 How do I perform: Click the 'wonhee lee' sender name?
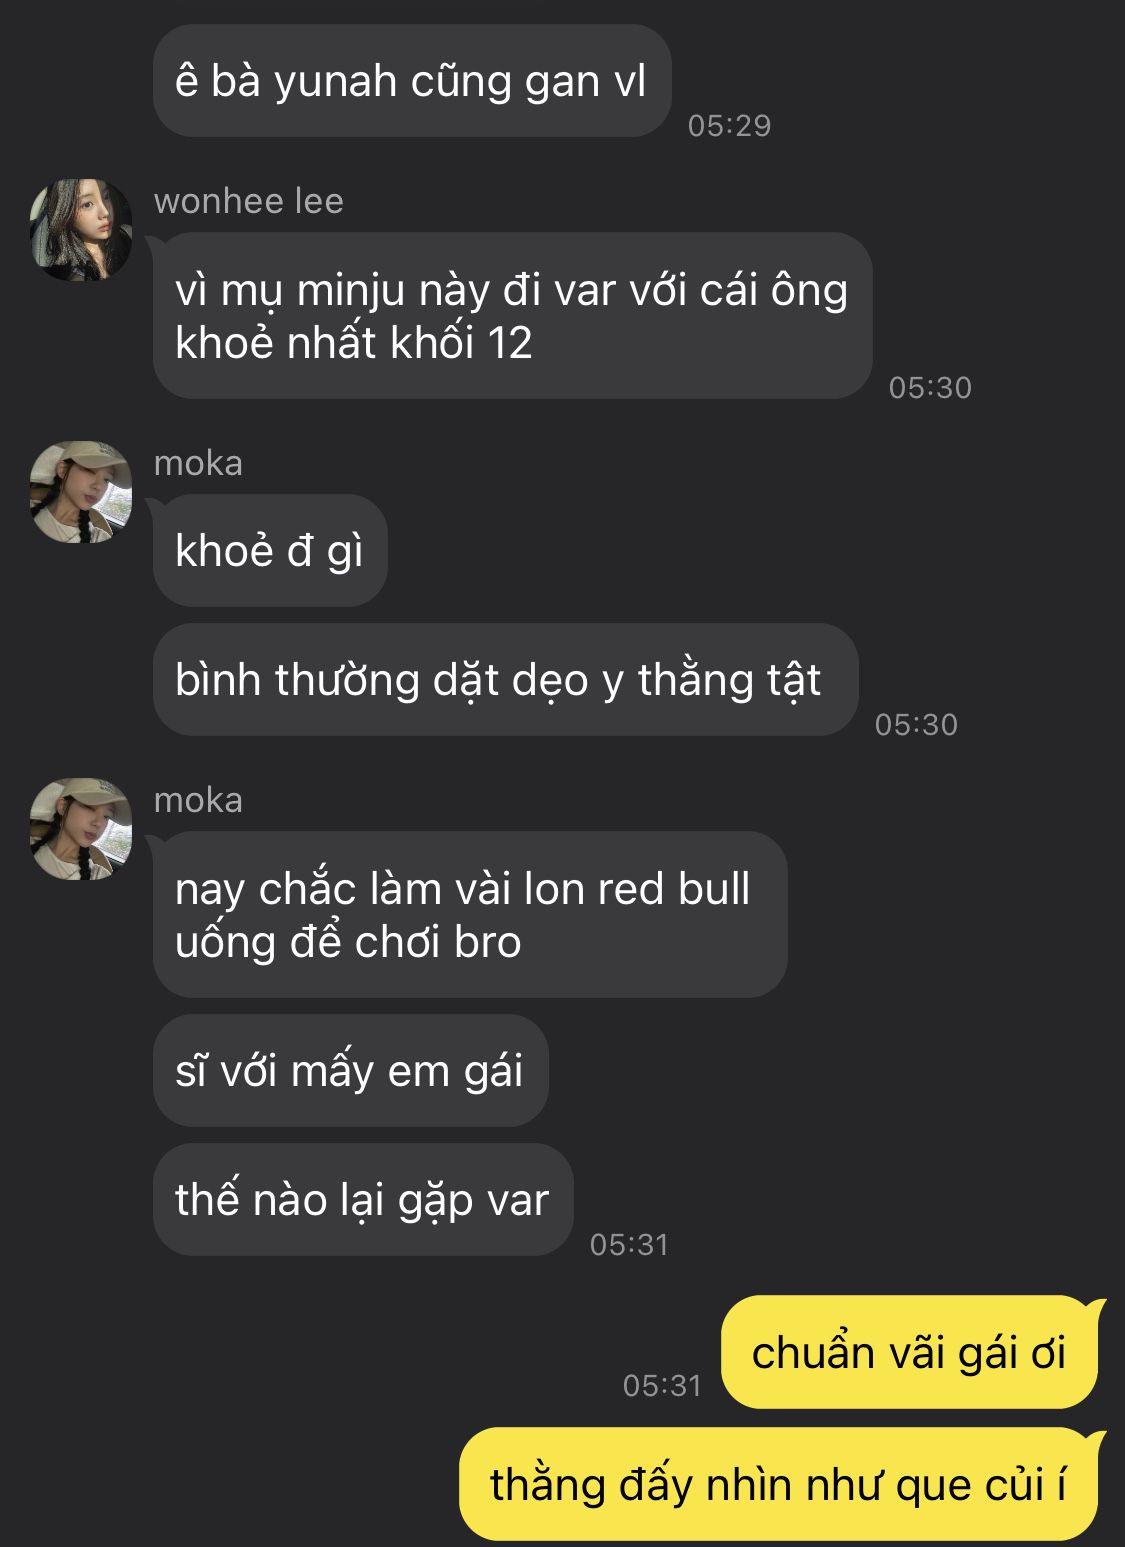coord(249,201)
